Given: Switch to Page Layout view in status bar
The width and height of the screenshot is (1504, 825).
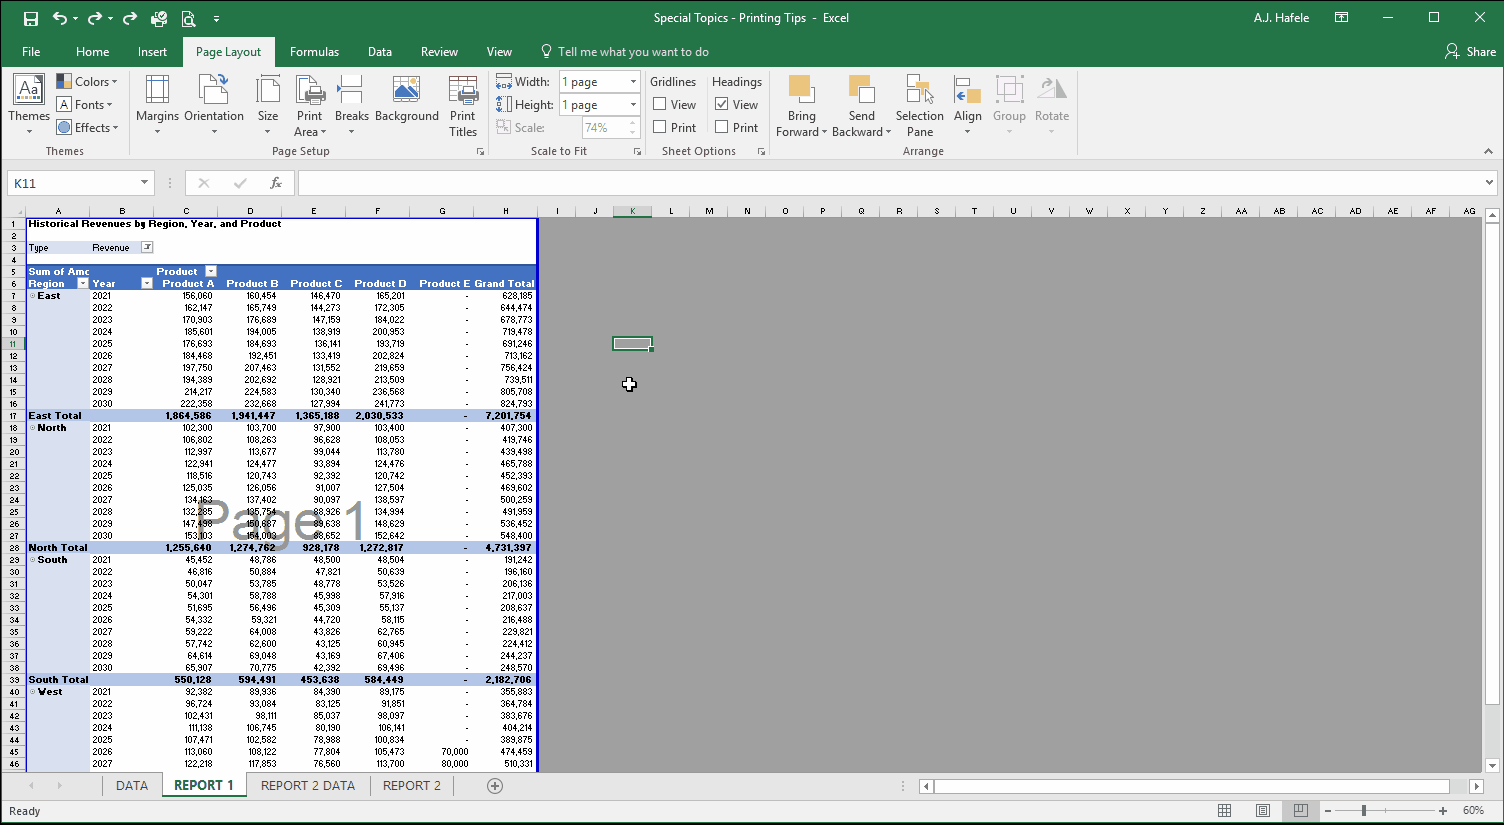Looking at the screenshot, I should coord(1263,811).
